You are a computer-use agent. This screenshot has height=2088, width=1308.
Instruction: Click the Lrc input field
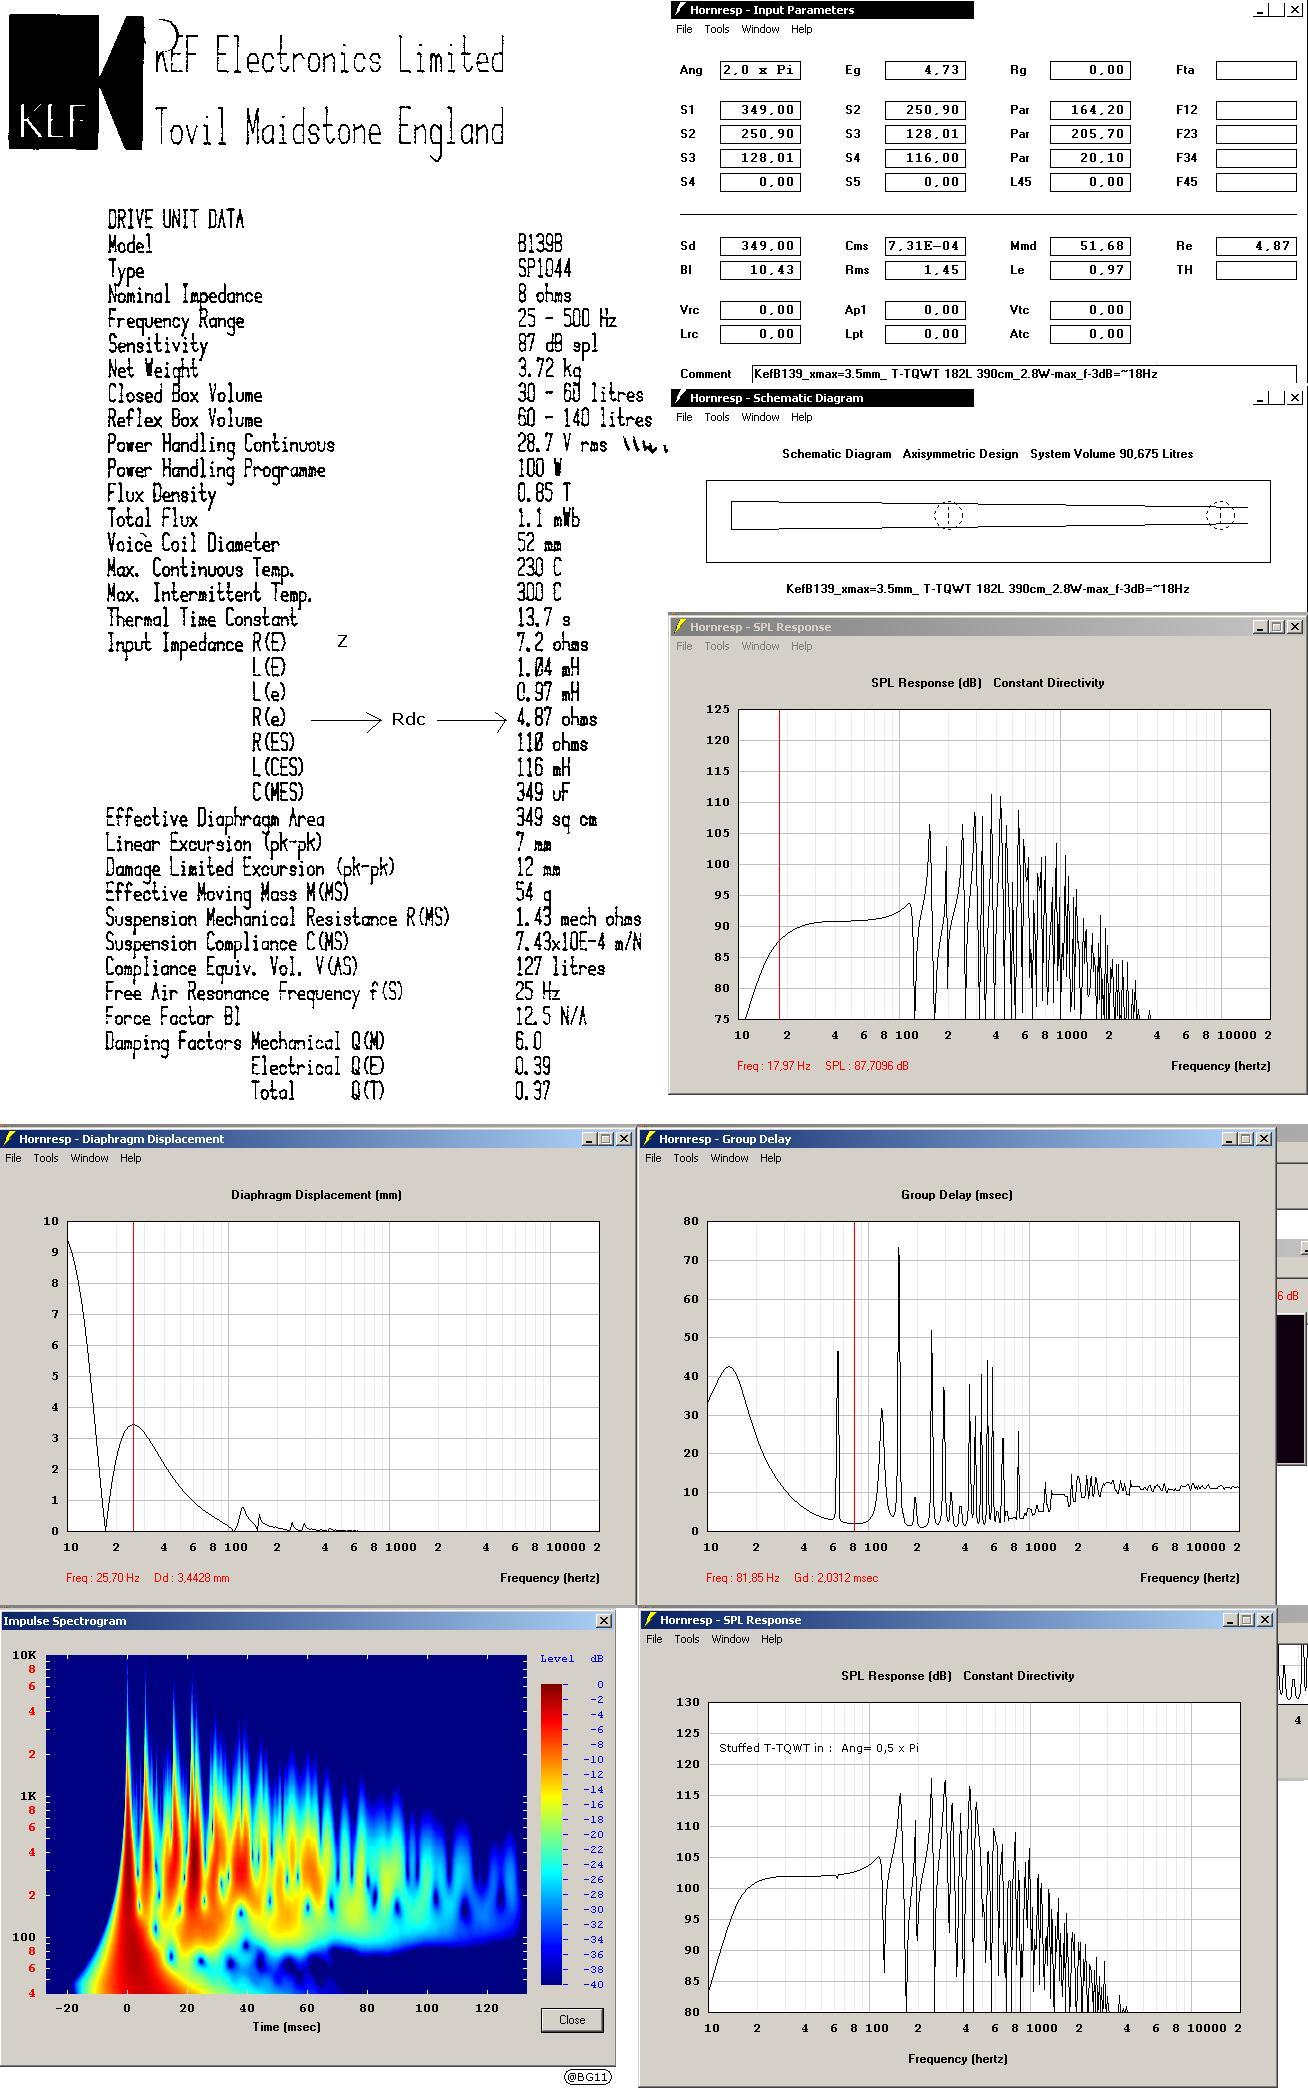pyautogui.click(x=760, y=334)
